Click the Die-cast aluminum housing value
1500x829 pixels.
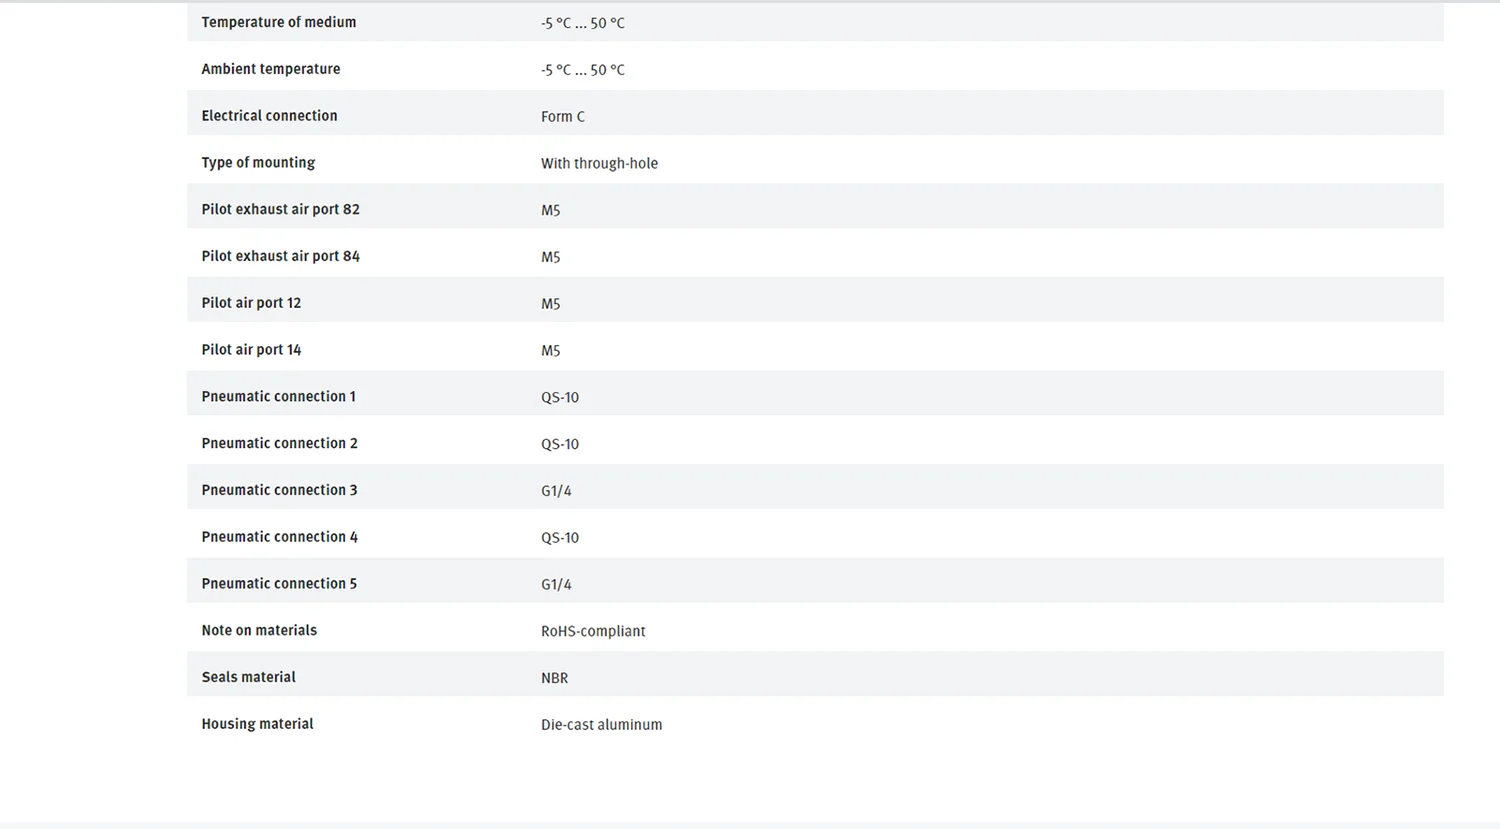tap(601, 725)
